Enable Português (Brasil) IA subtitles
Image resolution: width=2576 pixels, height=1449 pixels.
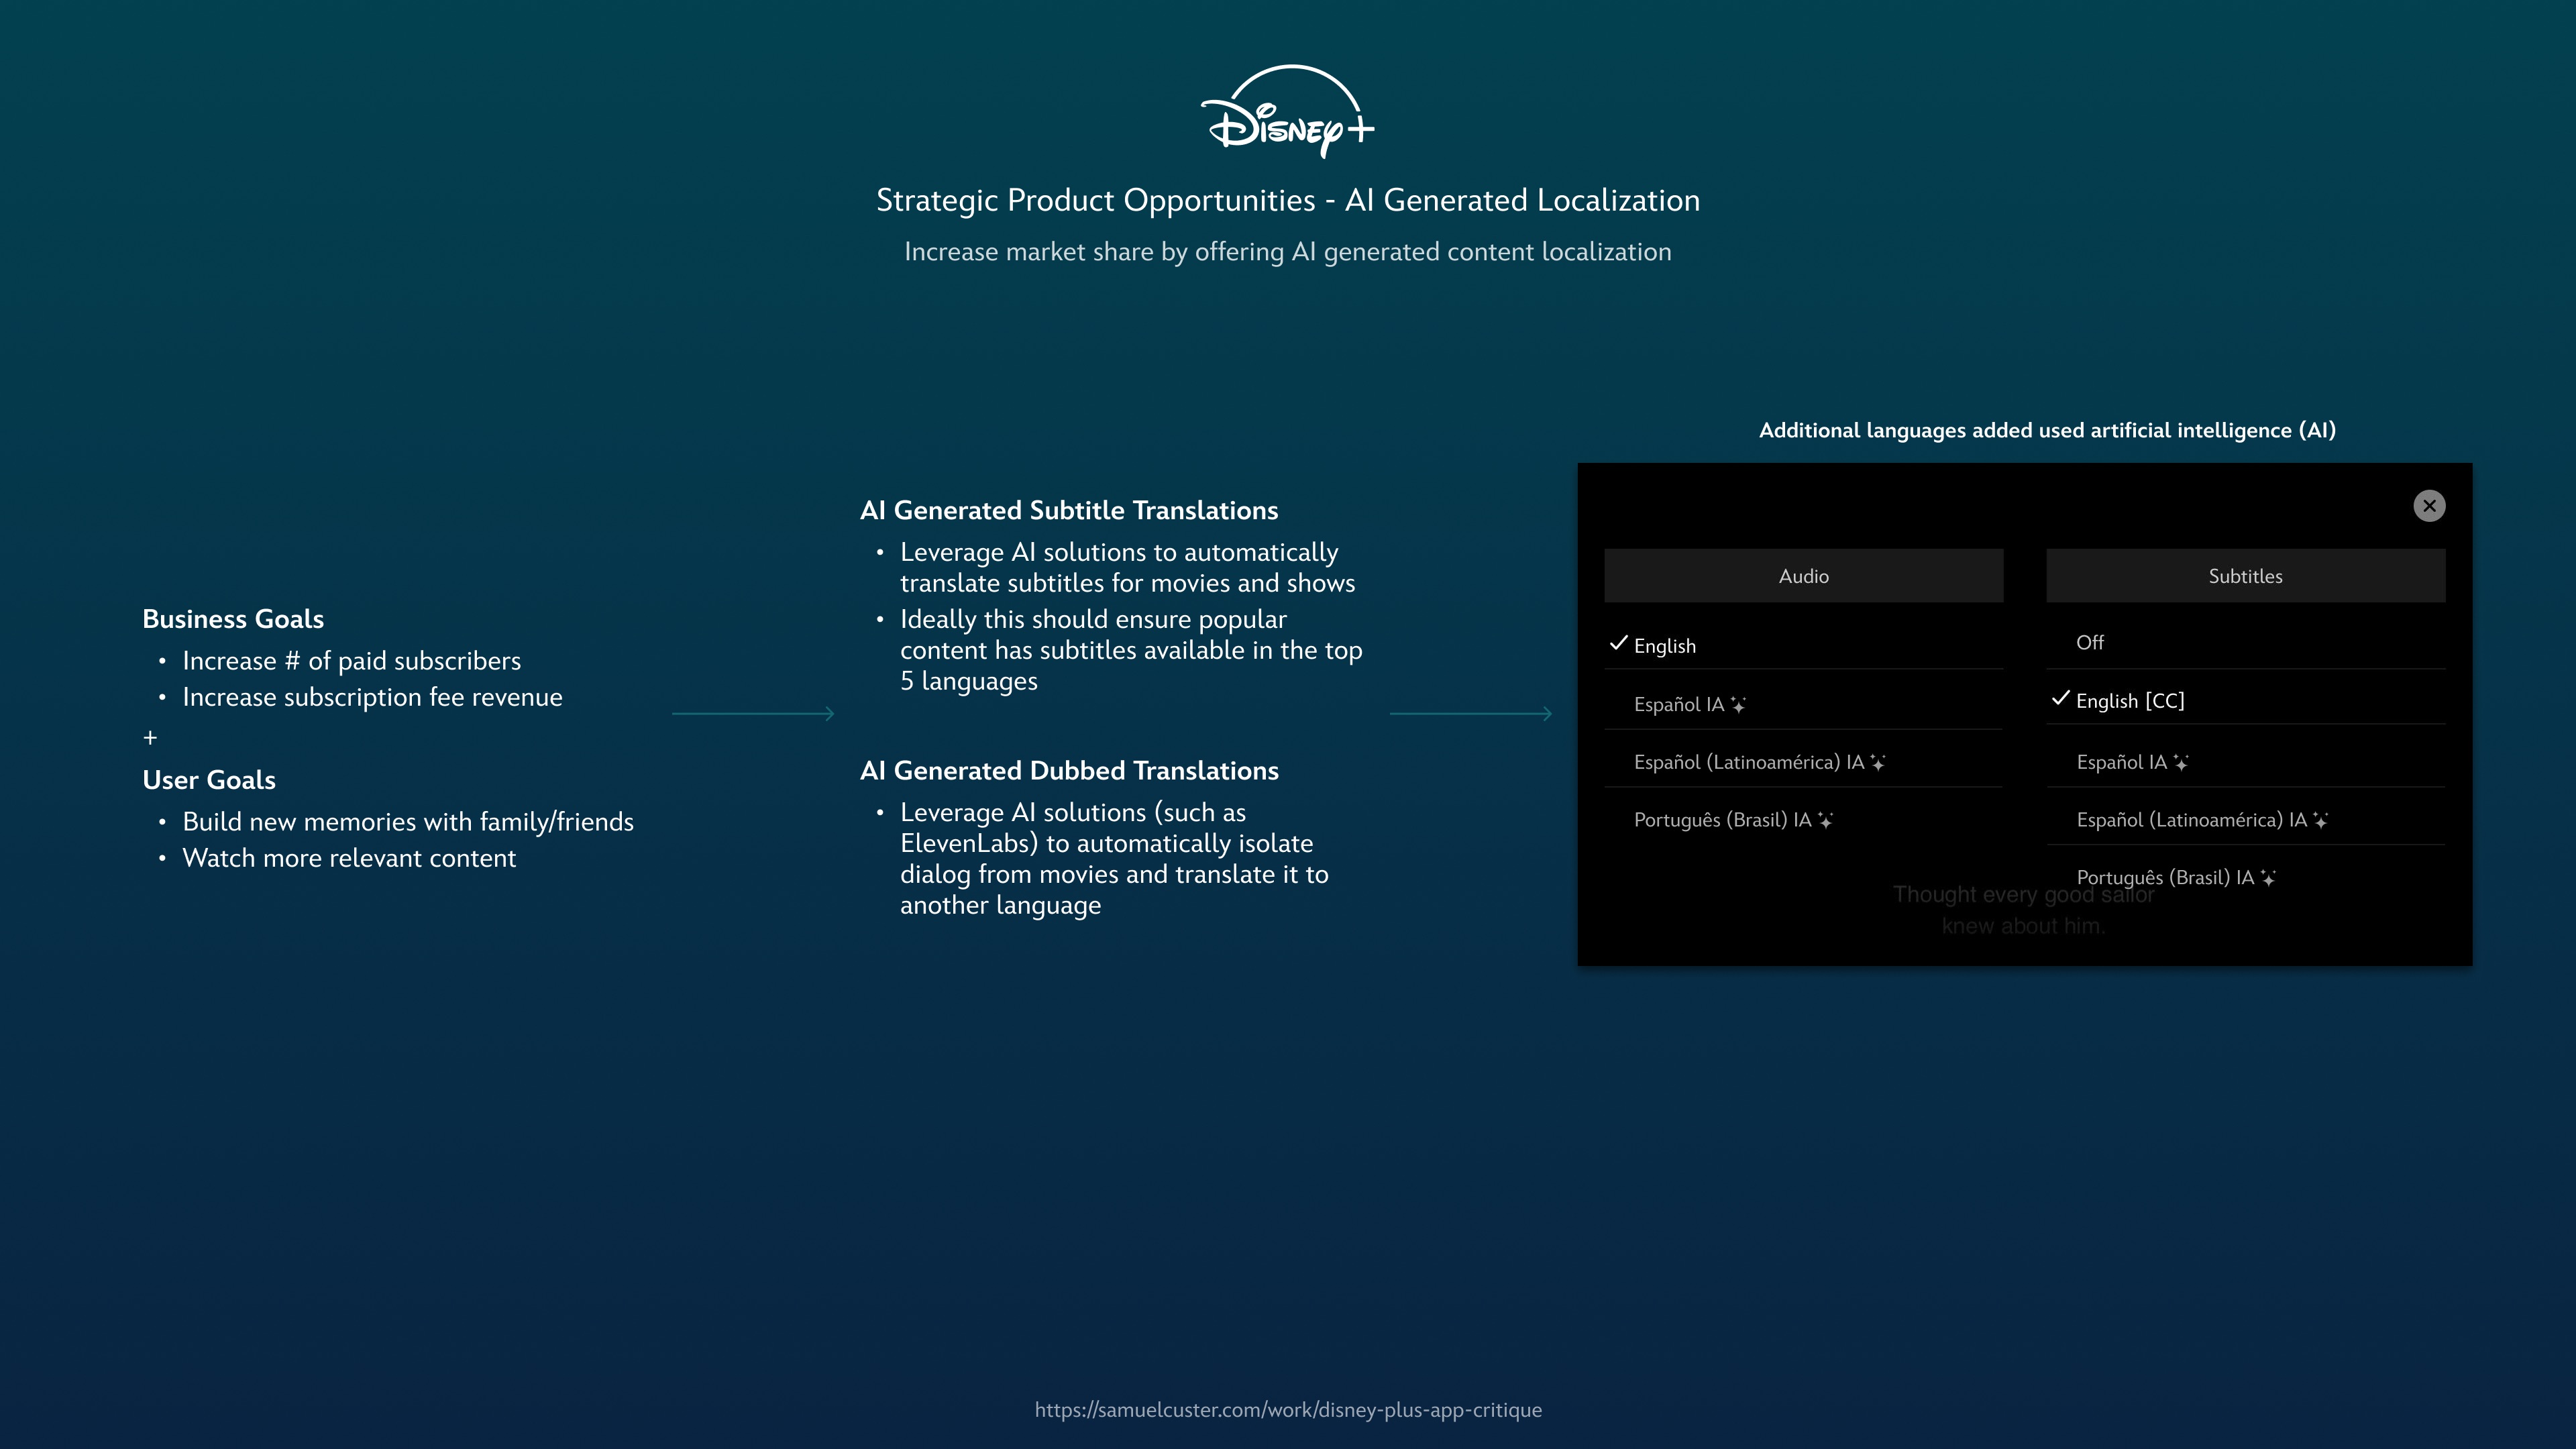2165,878
